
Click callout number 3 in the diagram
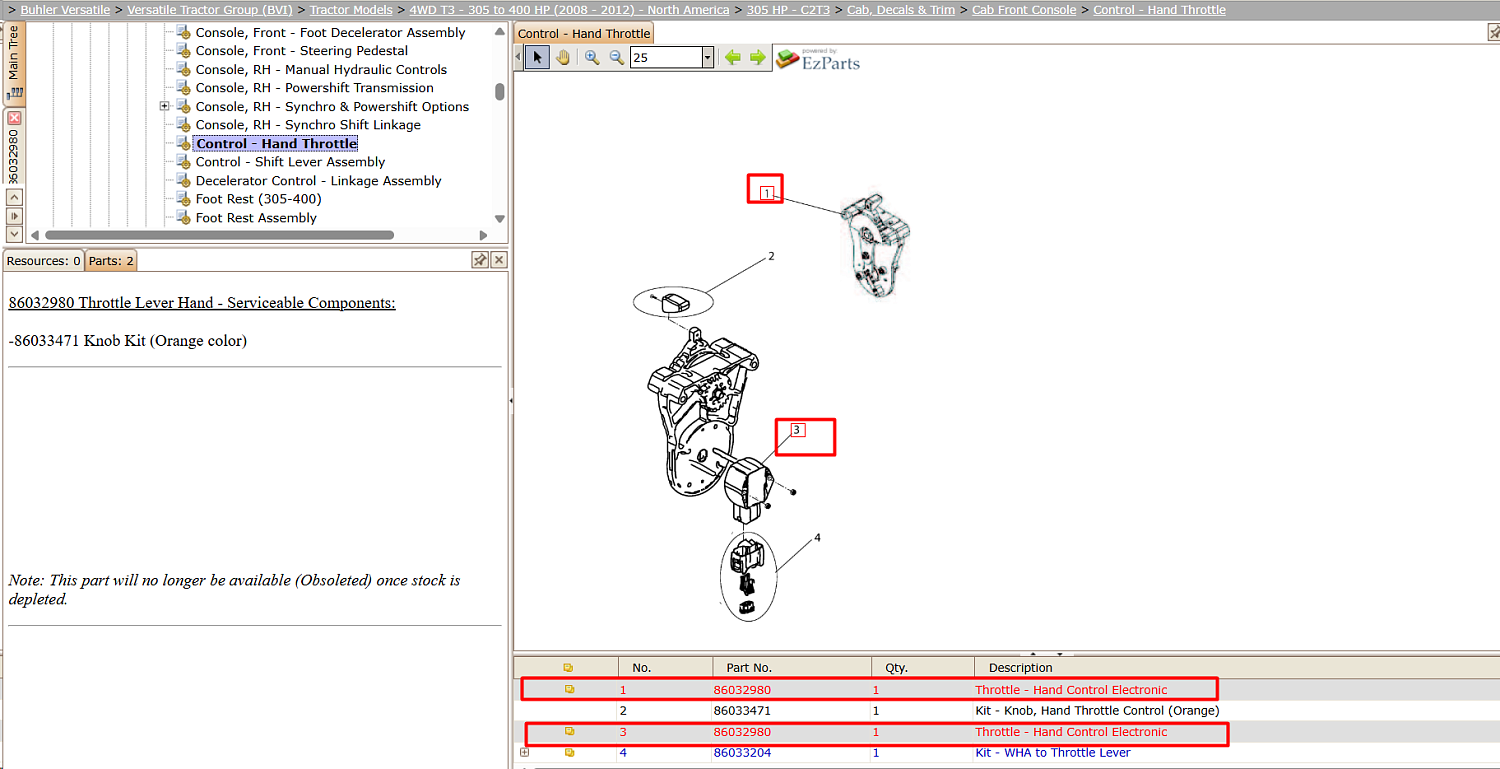797,430
